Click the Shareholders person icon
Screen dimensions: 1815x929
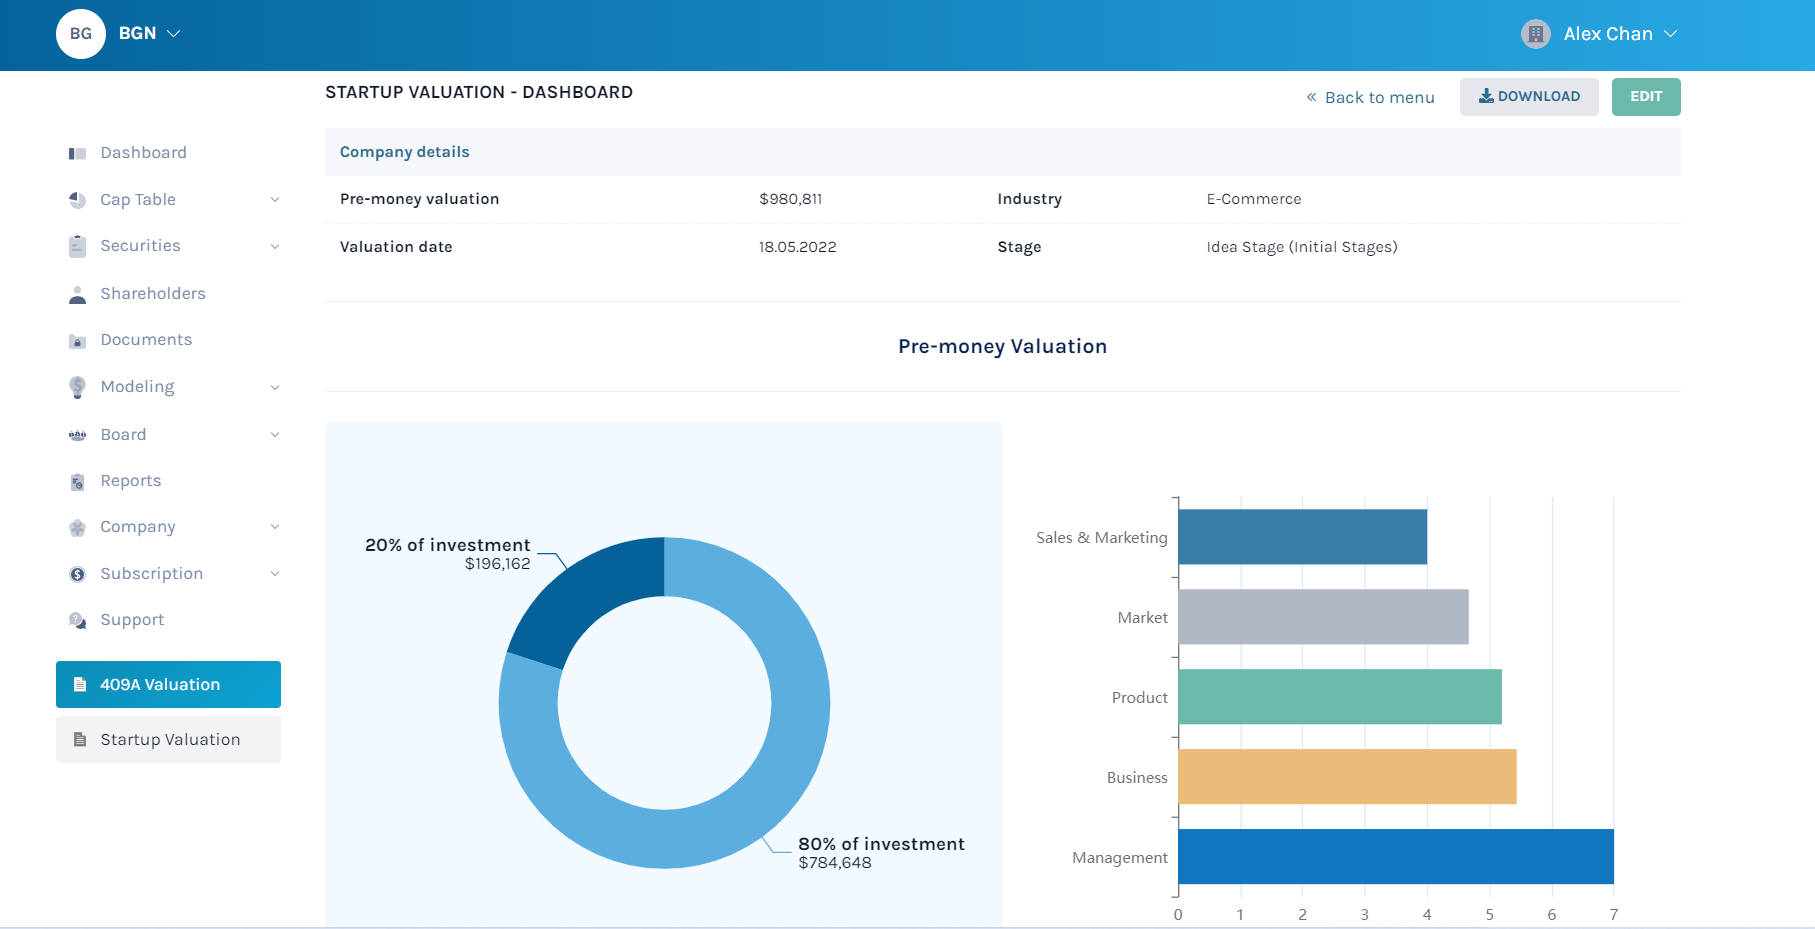pyautogui.click(x=77, y=293)
